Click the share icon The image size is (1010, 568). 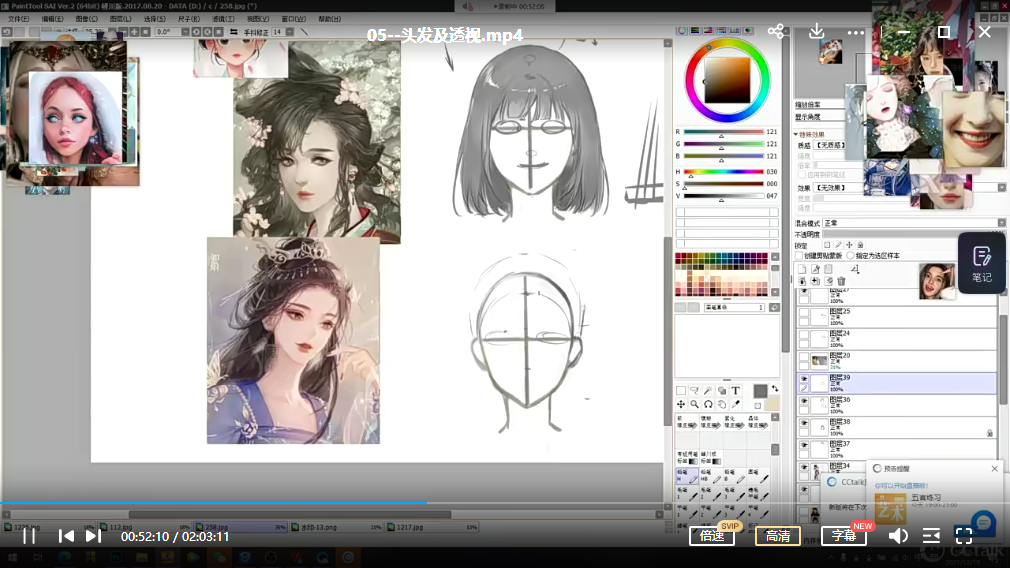coord(776,32)
